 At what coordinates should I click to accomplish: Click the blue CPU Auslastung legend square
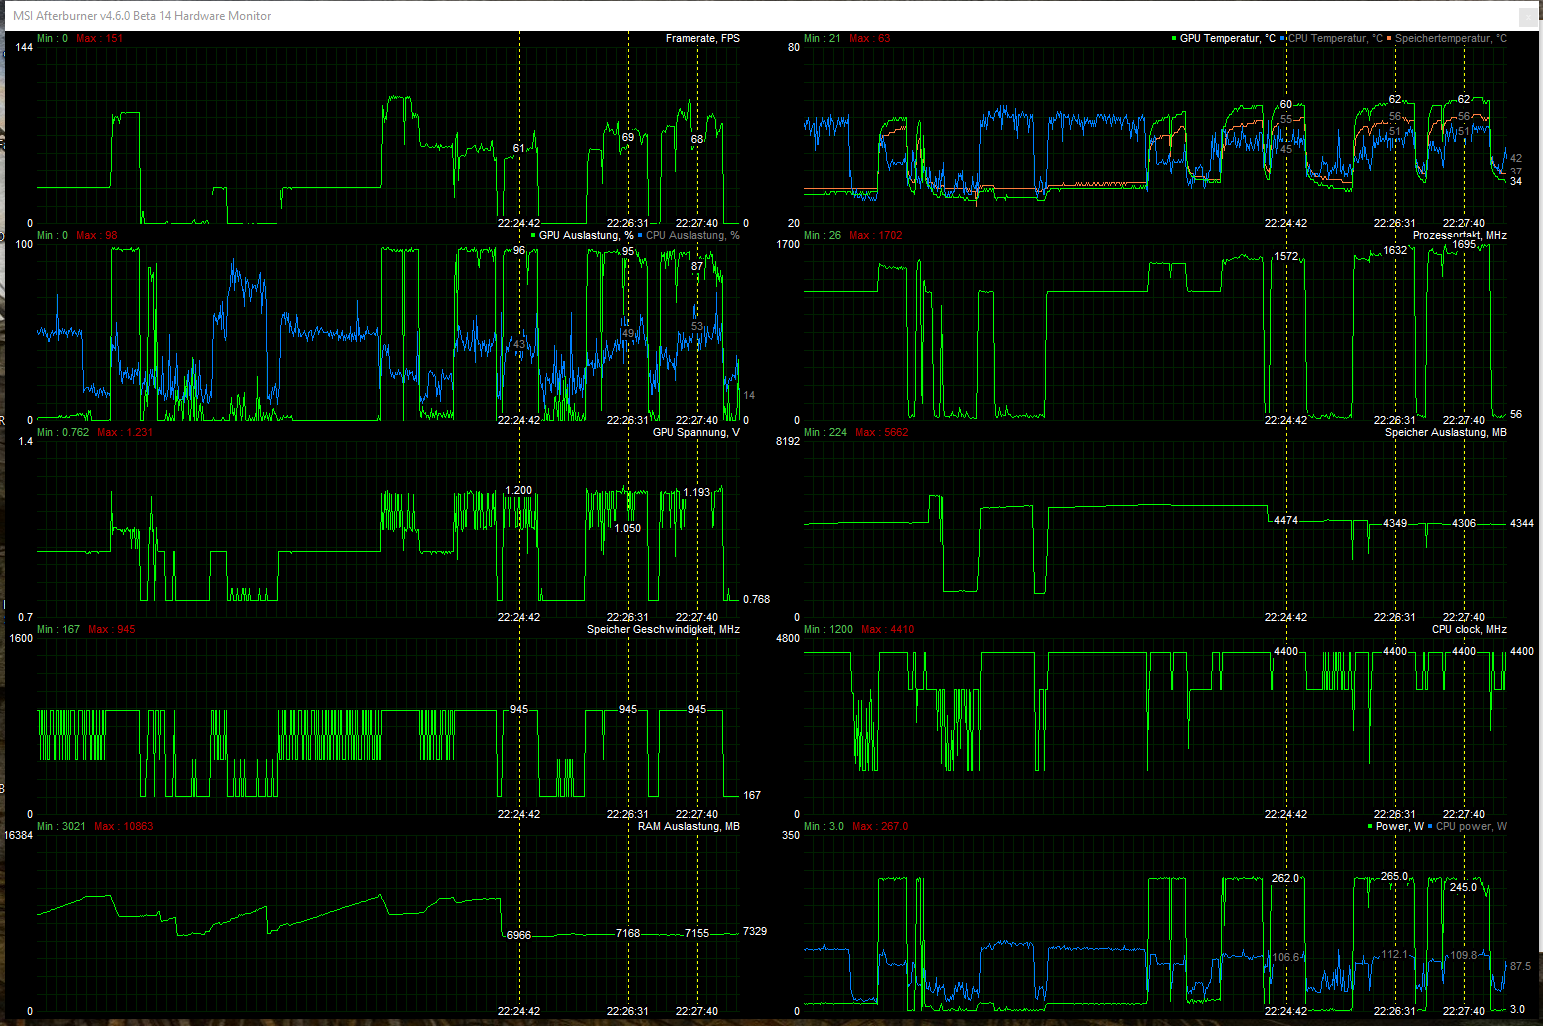click(x=640, y=236)
